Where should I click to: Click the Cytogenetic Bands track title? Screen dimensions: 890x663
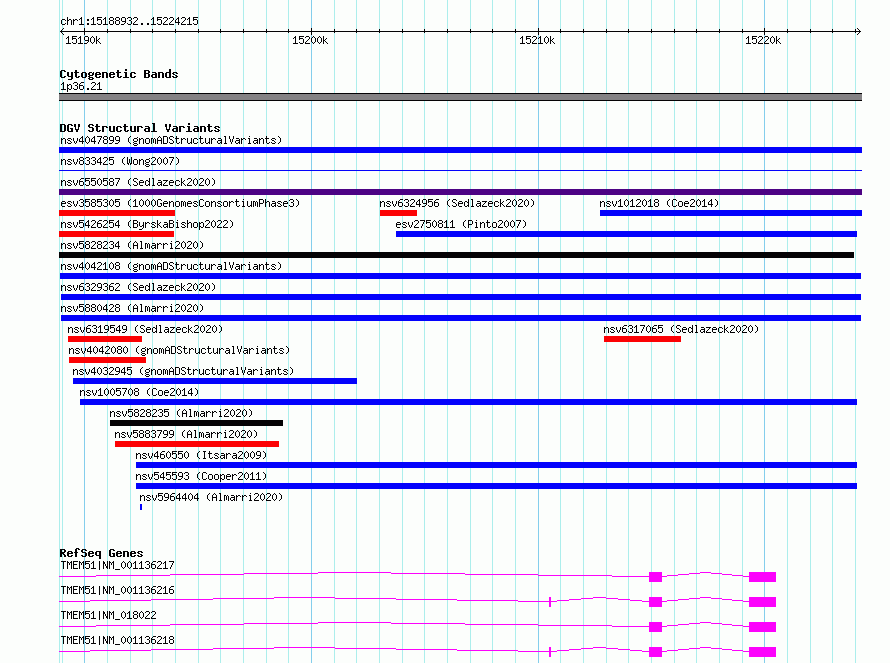[118, 74]
